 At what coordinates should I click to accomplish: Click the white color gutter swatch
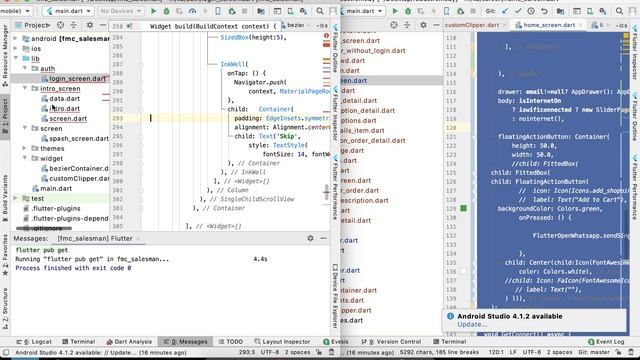click(x=463, y=271)
